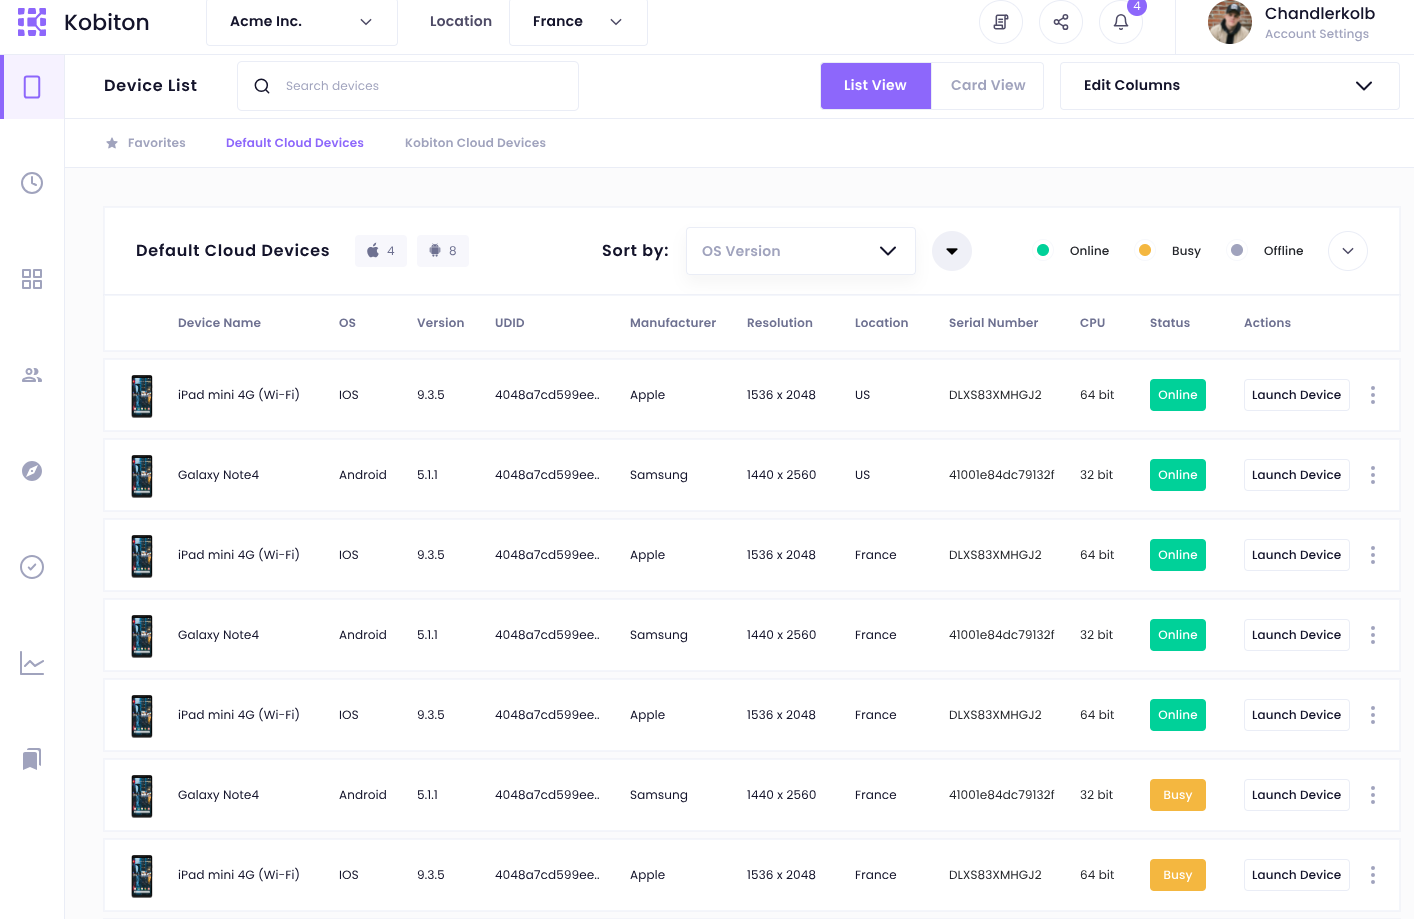Open the France location dropdown
This screenshot has width=1414, height=919.
(578, 22)
